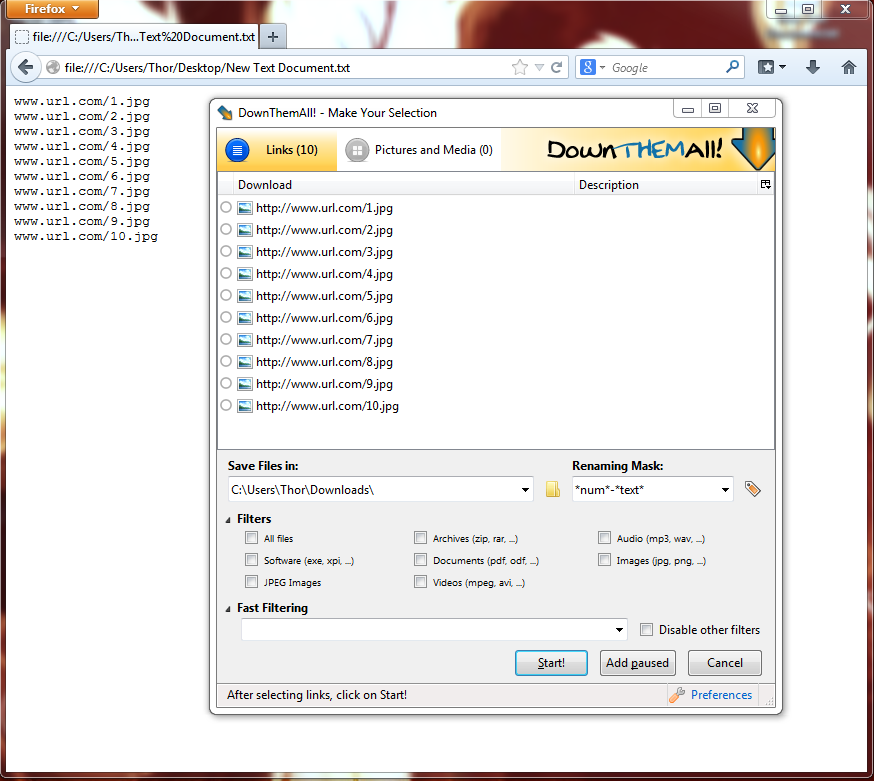Select the radio for http://www.url.com/6.jpg
This screenshot has height=781, width=874.
tap(226, 317)
